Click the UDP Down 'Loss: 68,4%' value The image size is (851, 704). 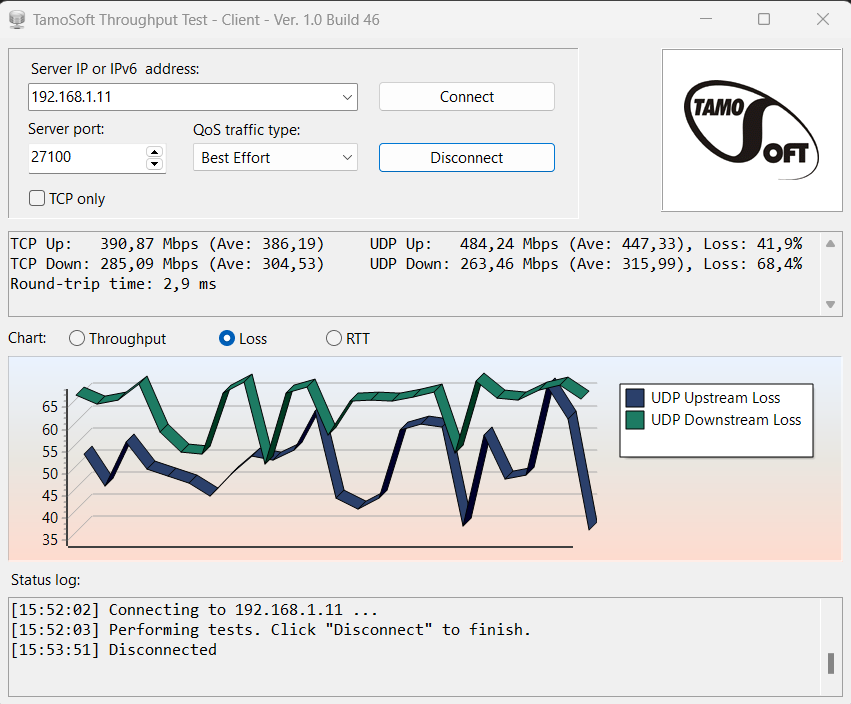(x=753, y=264)
